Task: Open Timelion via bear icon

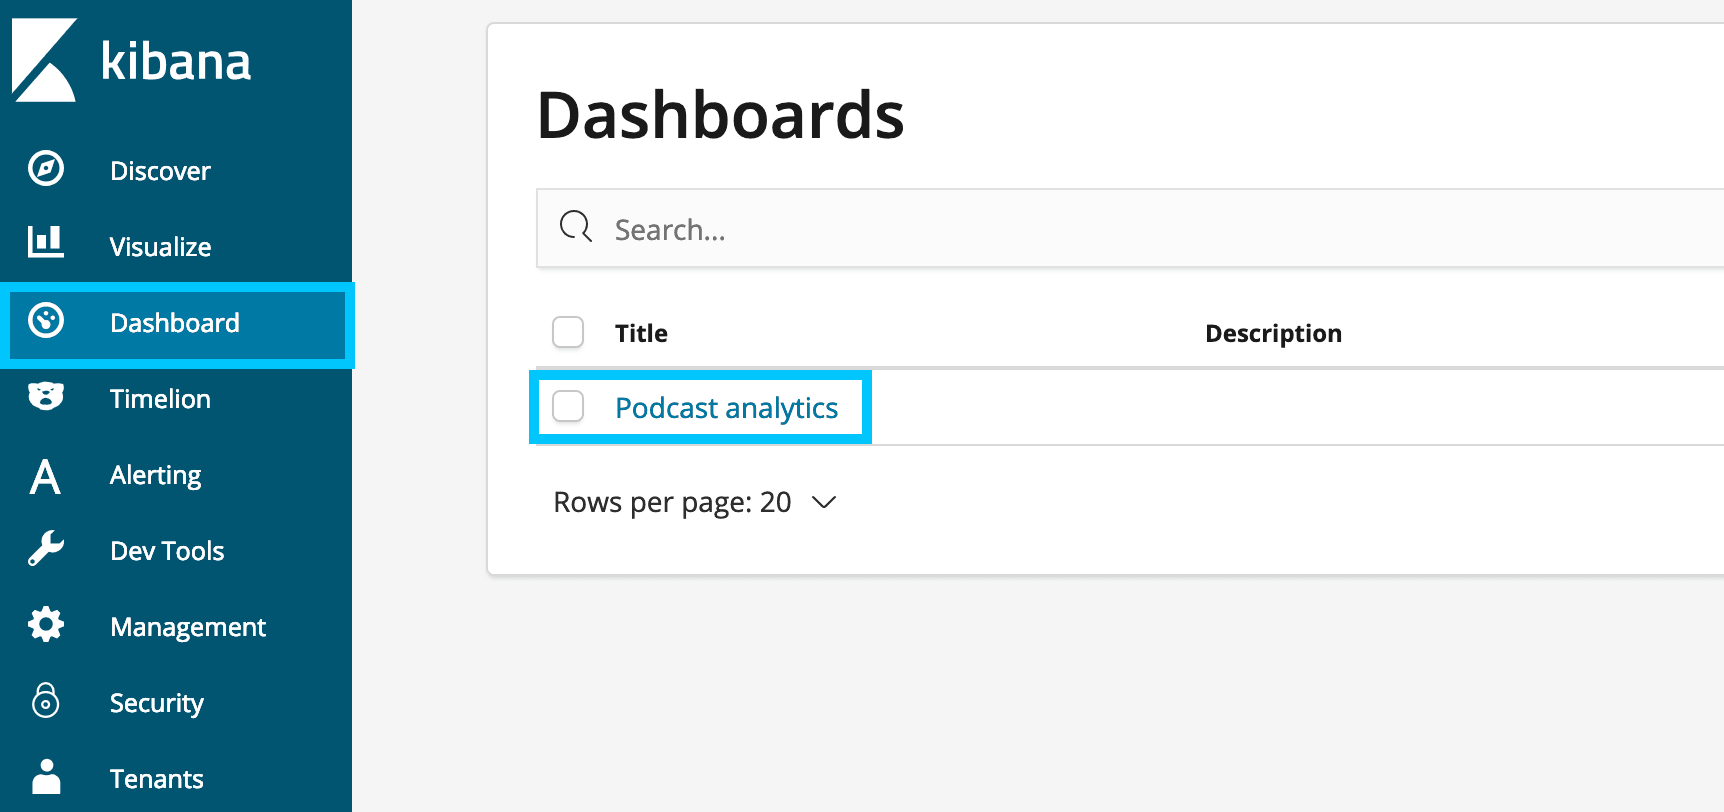Action: tap(46, 397)
